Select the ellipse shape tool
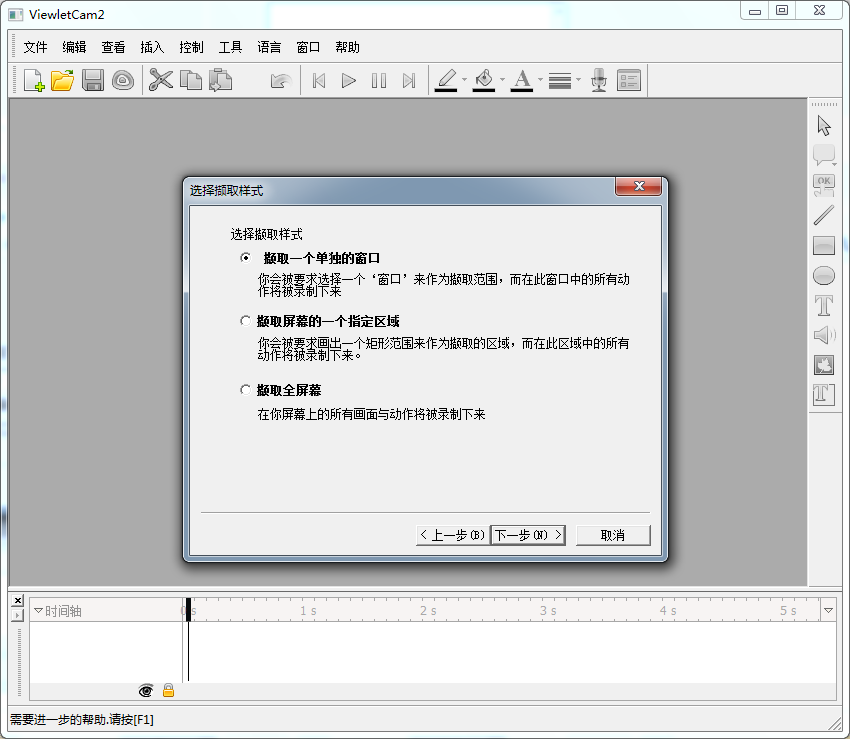 (x=824, y=275)
